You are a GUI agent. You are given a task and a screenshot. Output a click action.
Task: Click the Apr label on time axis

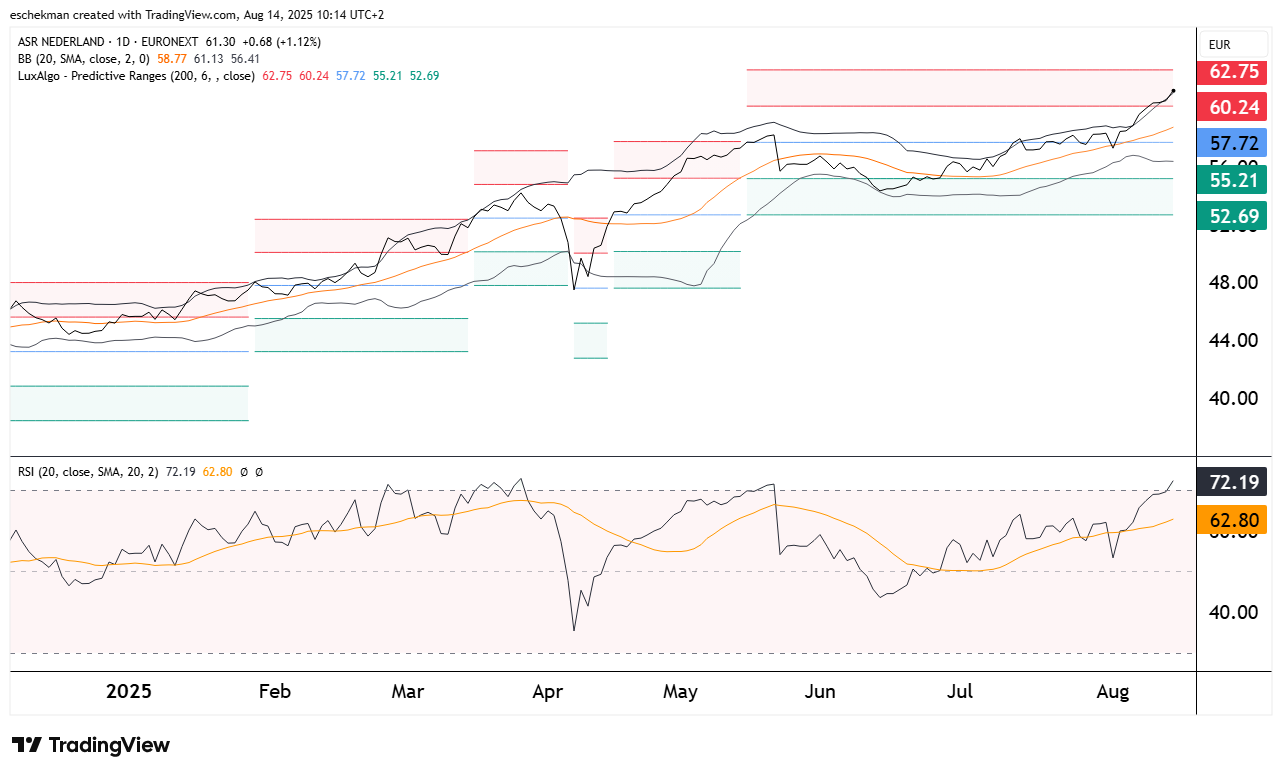547,692
